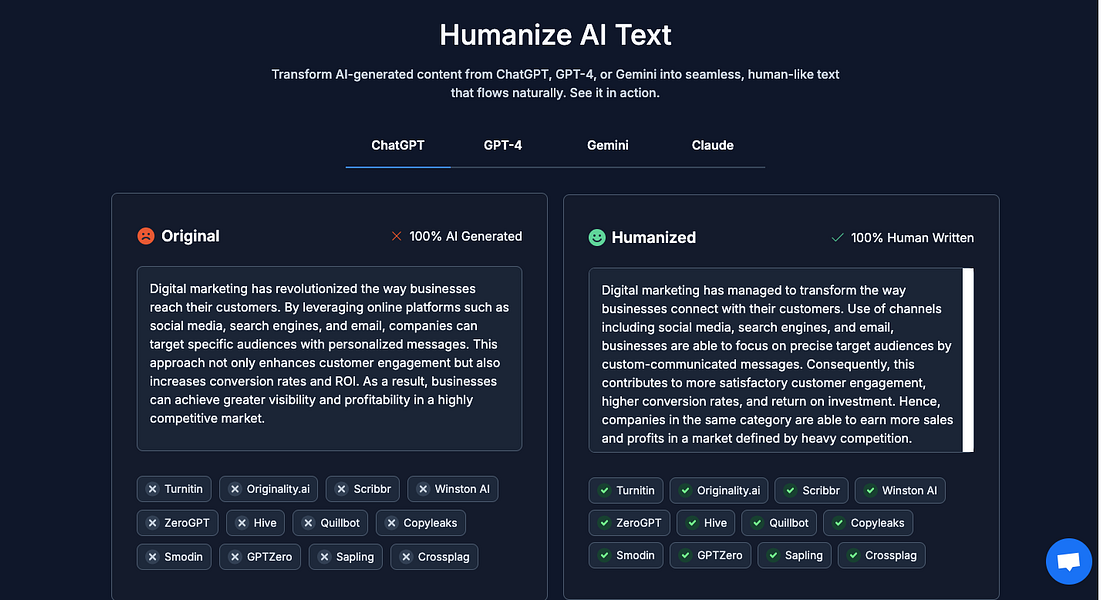Viewport: 1111px width, 600px height.
Task: Select the GPTZero badge in the Humanized panel
Action: pos(710,555)
